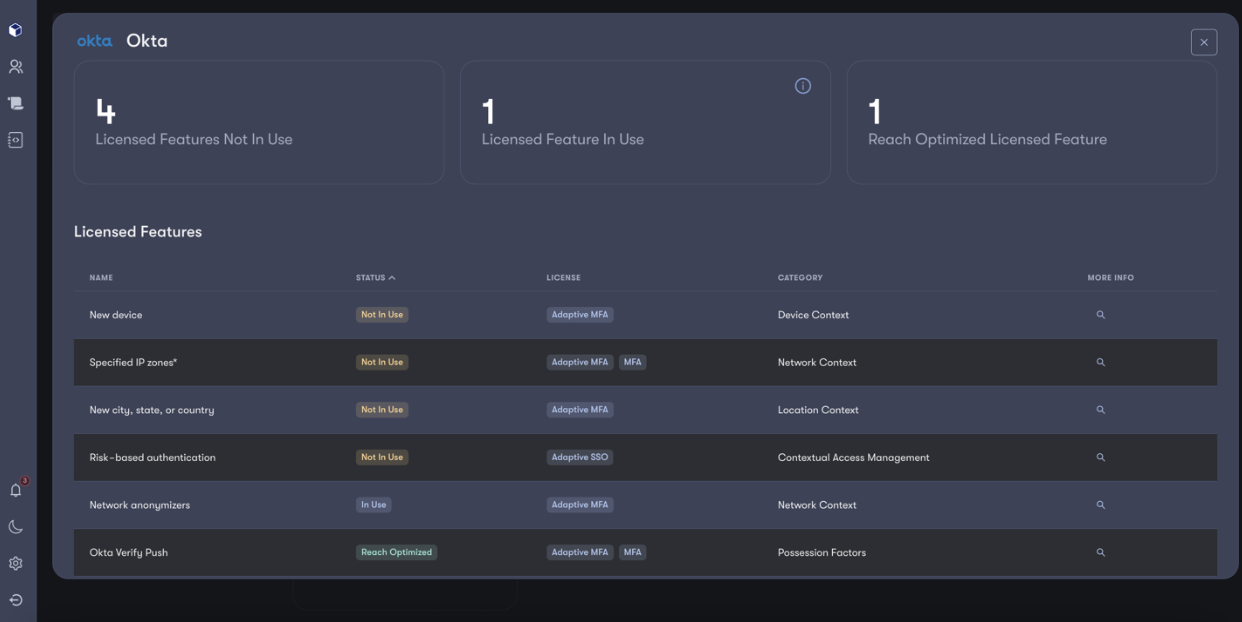Click MFA tag in Specified IP zones row
This screenshot has width=1242, height=622.
tap(632, 362)
